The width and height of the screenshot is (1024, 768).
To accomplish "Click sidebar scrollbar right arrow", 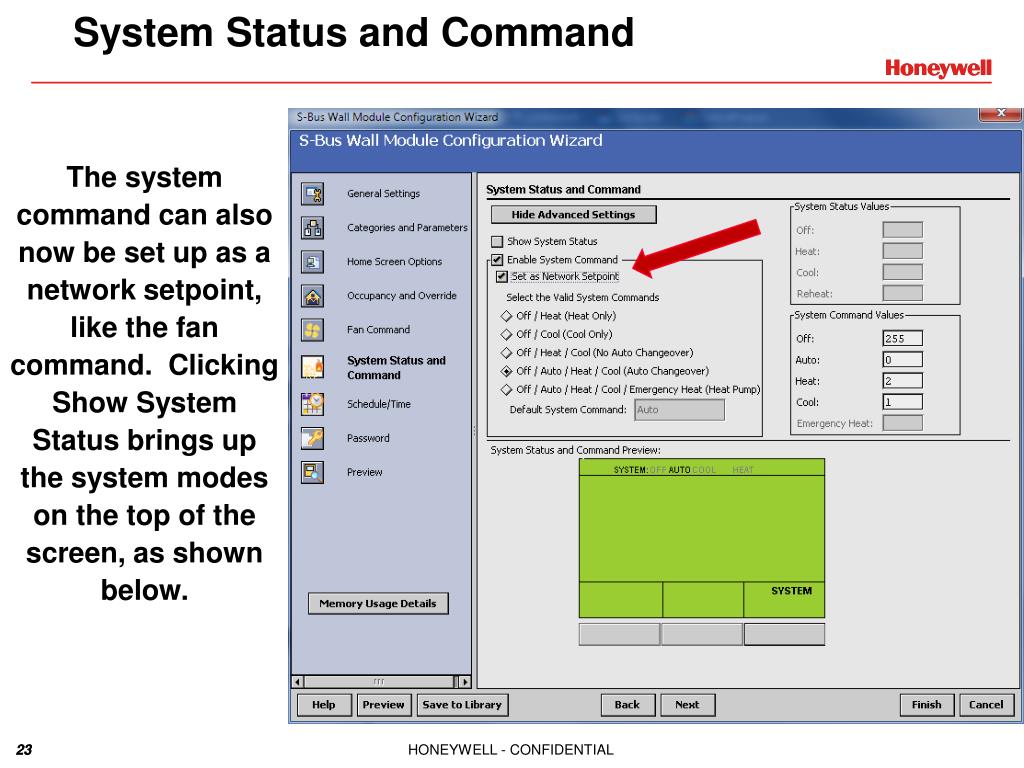I will pyautogui.click(x=464, y=682).
